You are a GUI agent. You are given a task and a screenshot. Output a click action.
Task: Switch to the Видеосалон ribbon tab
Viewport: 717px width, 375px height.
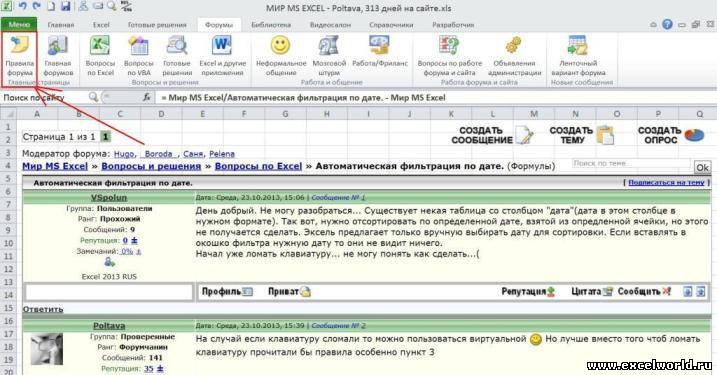(330, 25)
